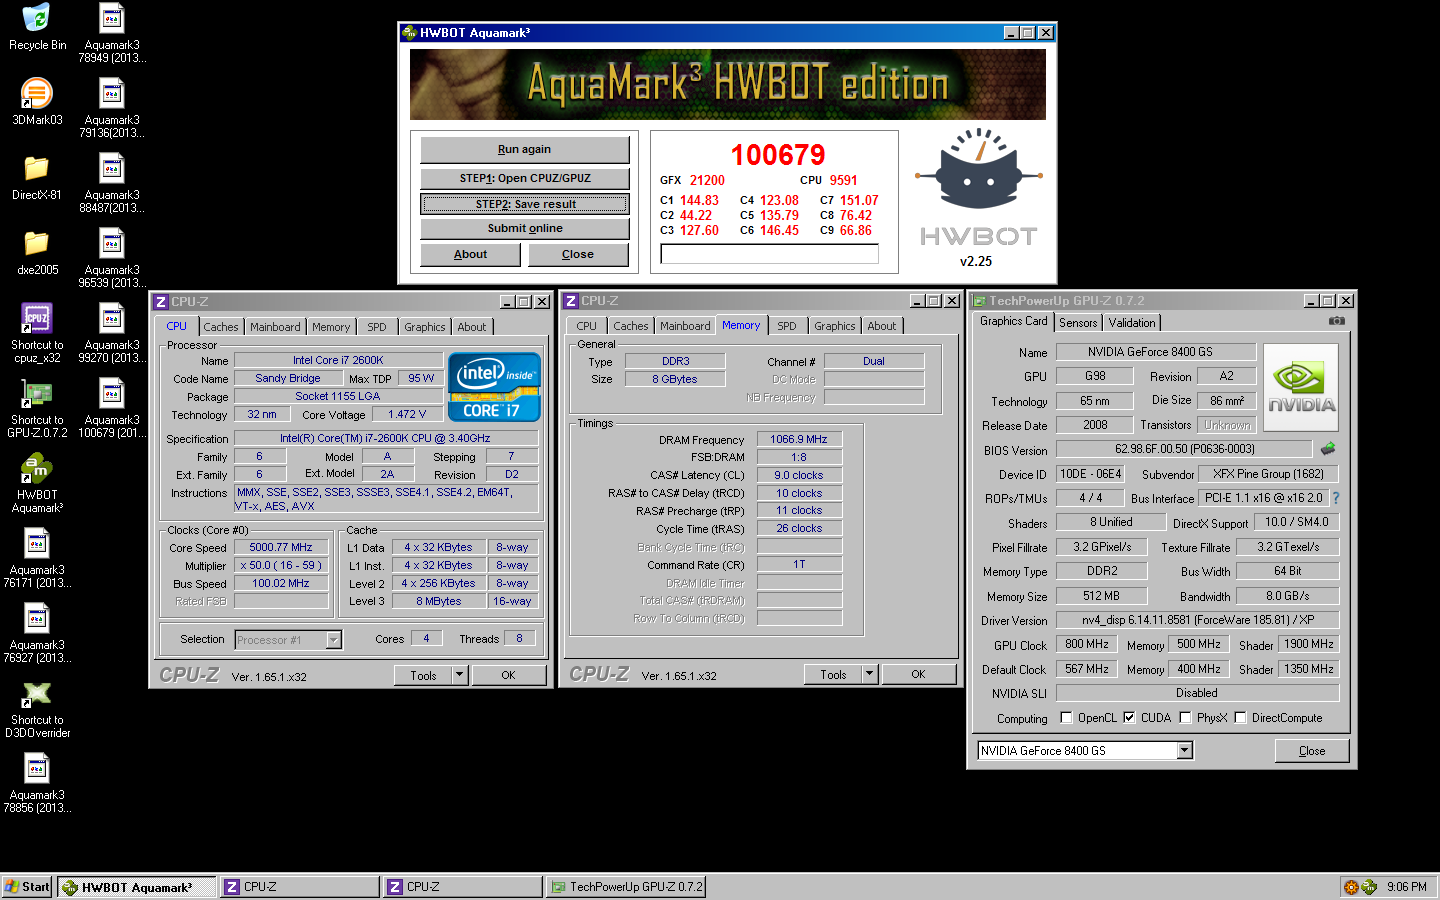Switch to the Sensors tab in GPU-Z
The height and width of the screenshot is (900, 1440).
[x=1078, y=323]
